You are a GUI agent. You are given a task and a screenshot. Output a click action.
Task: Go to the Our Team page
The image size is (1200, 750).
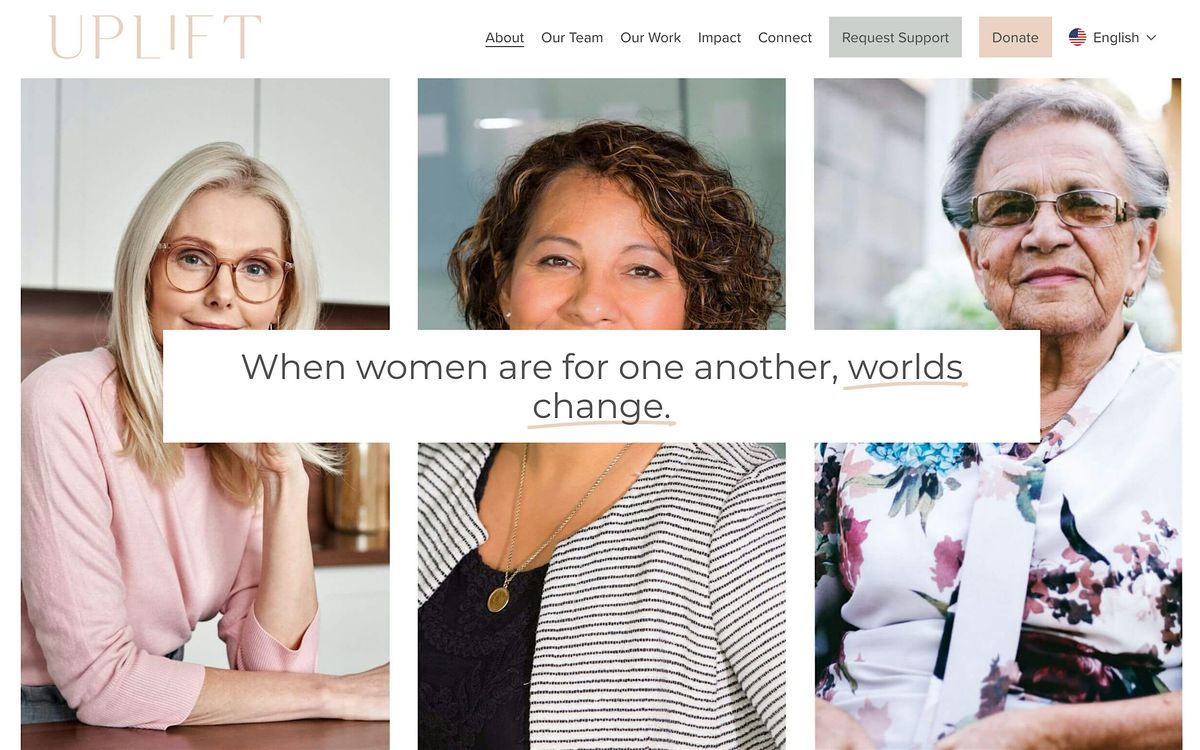pos(572,37)
